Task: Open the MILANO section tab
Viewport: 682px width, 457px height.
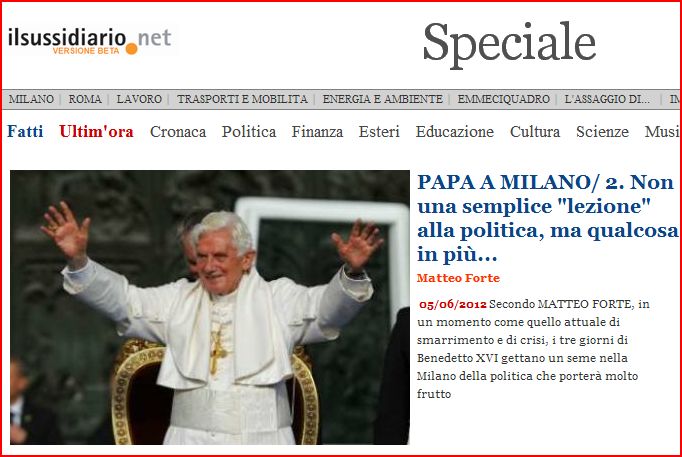Action: coord(31,99)
